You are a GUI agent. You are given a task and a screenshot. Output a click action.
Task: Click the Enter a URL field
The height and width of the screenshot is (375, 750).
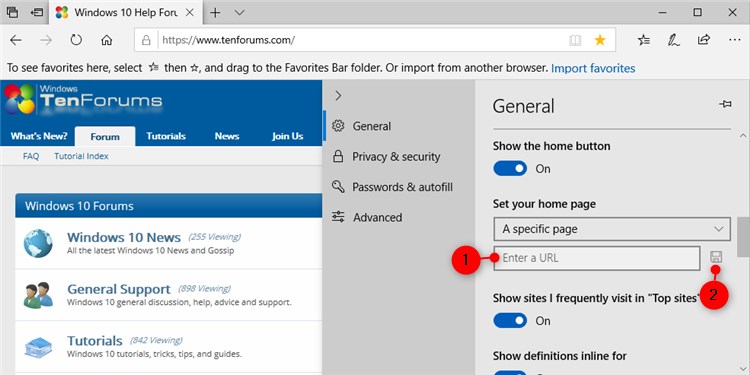[597, 258]
